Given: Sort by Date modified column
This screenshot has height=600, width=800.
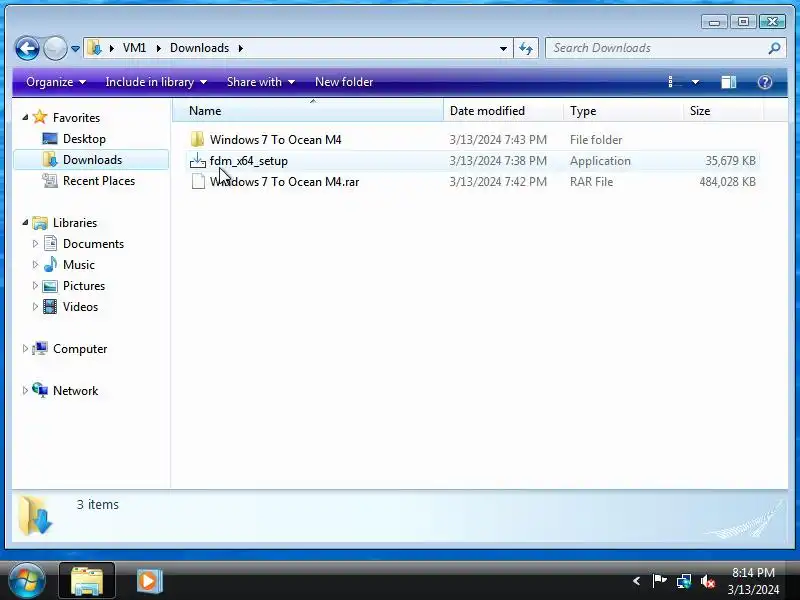Looking at the screenshot, I should [x=504, y=111].
